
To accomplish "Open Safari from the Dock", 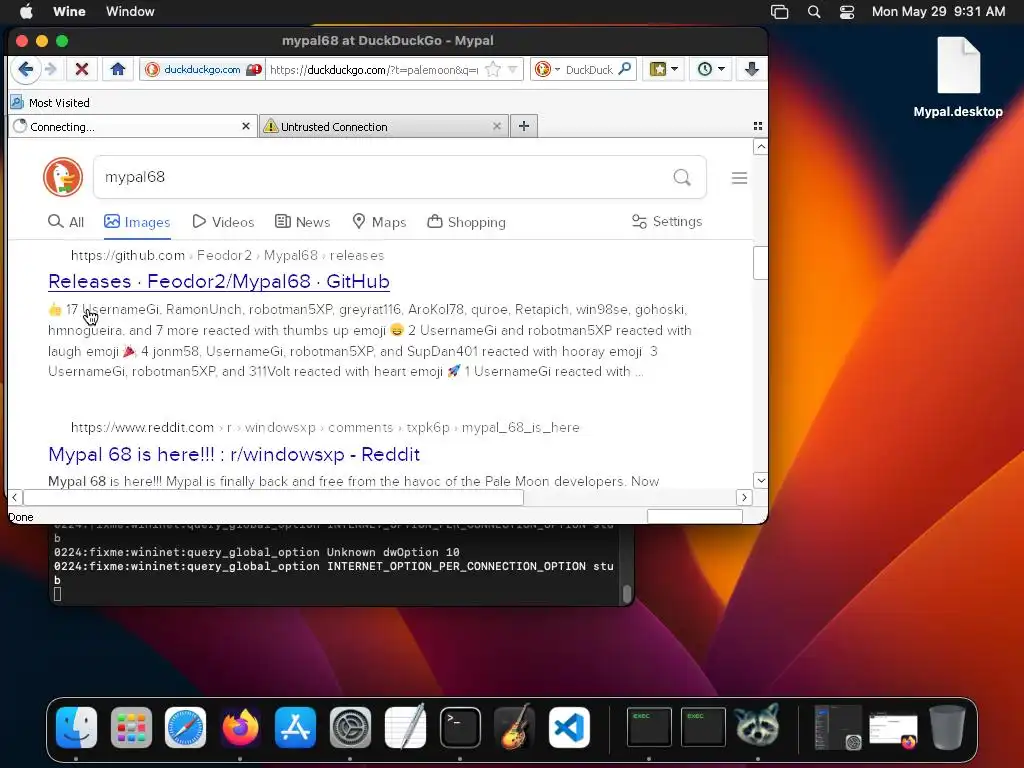I will click(185, 728).
